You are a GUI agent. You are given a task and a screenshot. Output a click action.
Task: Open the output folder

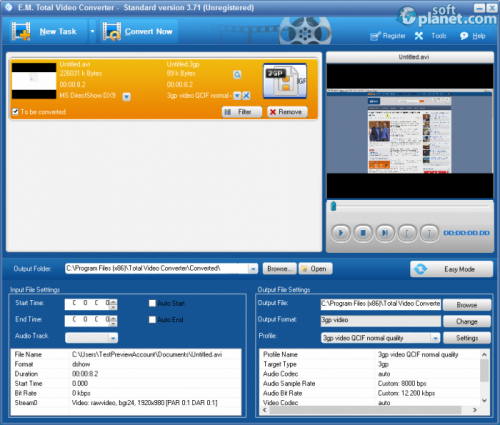click(x=315, y=269)
